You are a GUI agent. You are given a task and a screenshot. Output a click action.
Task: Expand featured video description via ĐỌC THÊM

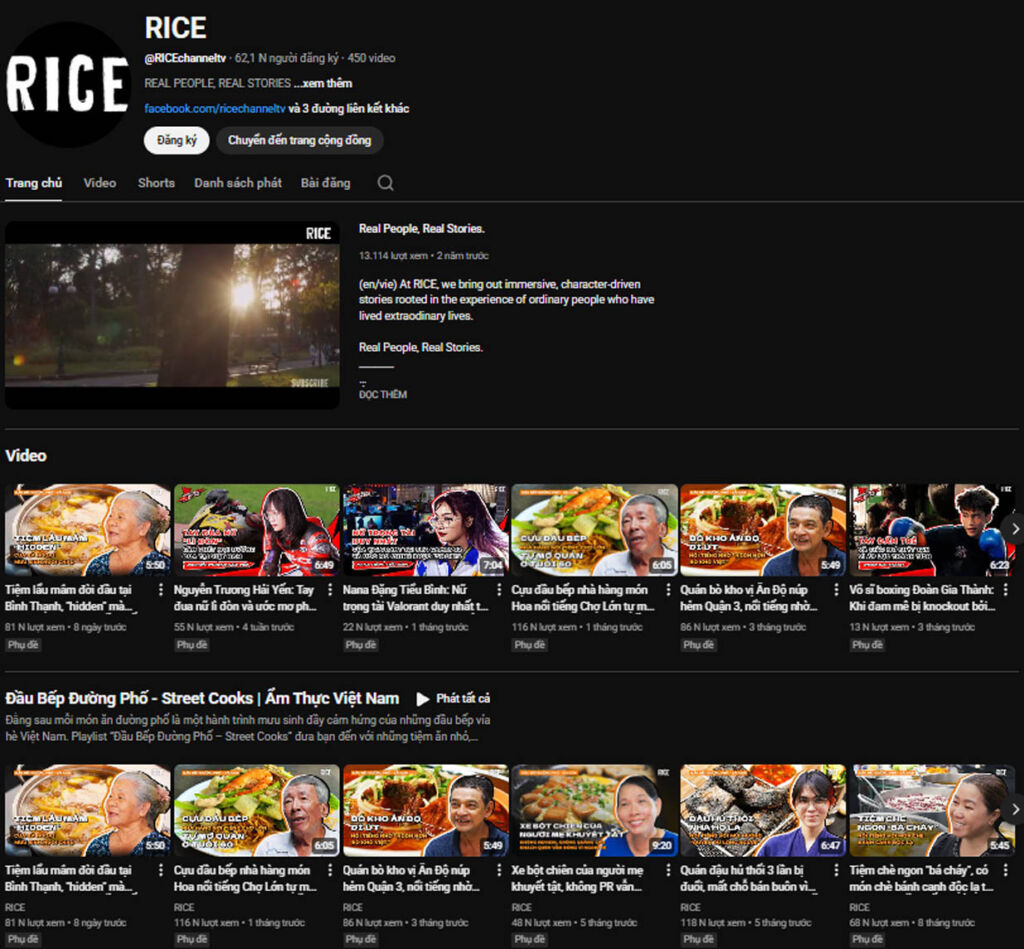(383, 395)
